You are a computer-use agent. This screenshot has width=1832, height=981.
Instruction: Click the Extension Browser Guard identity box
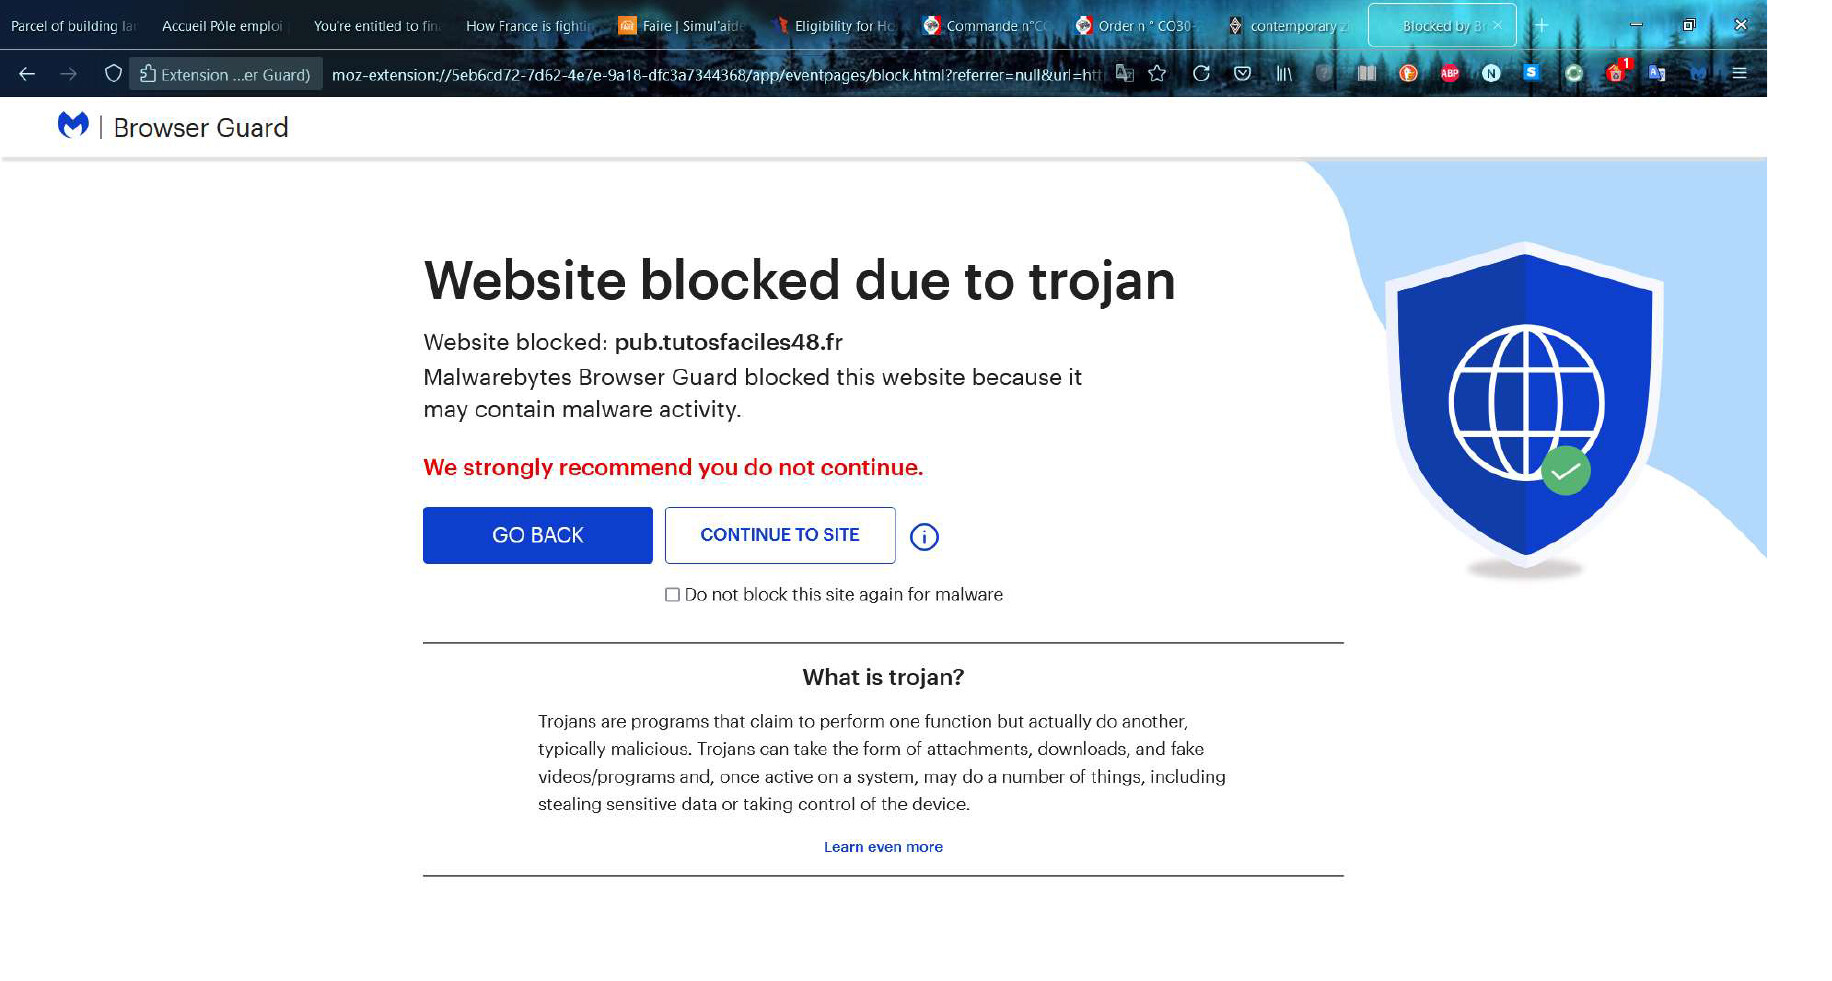click(226, 74)
